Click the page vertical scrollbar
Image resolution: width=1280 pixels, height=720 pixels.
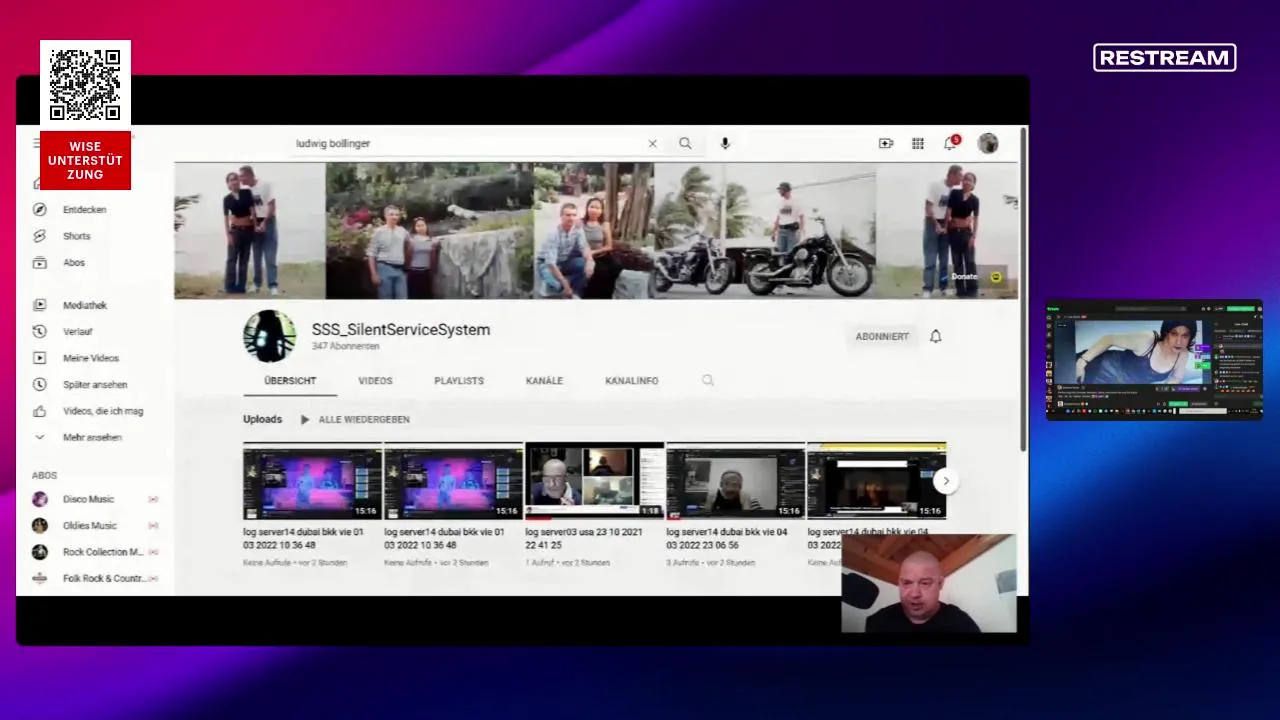[x=1022, y=290]
